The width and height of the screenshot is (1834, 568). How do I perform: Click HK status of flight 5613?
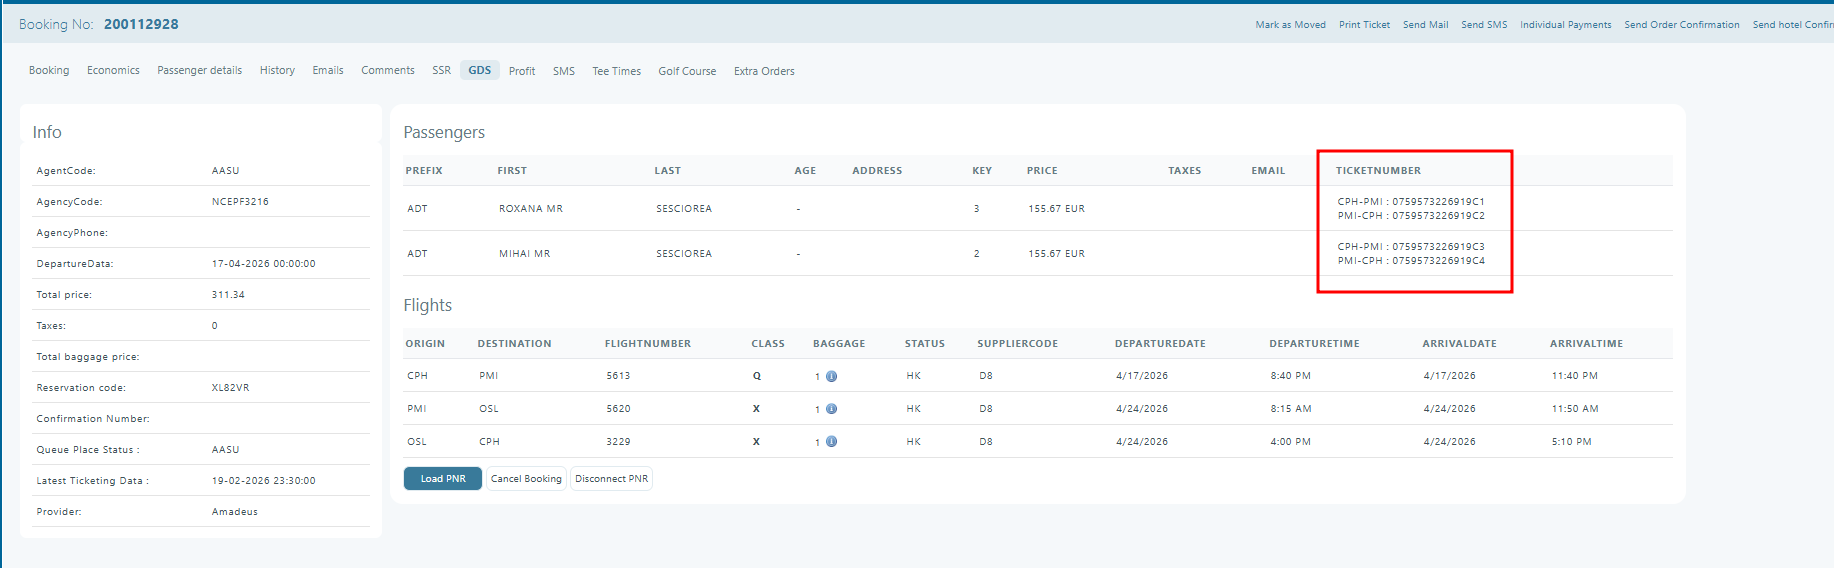[913, 376]
